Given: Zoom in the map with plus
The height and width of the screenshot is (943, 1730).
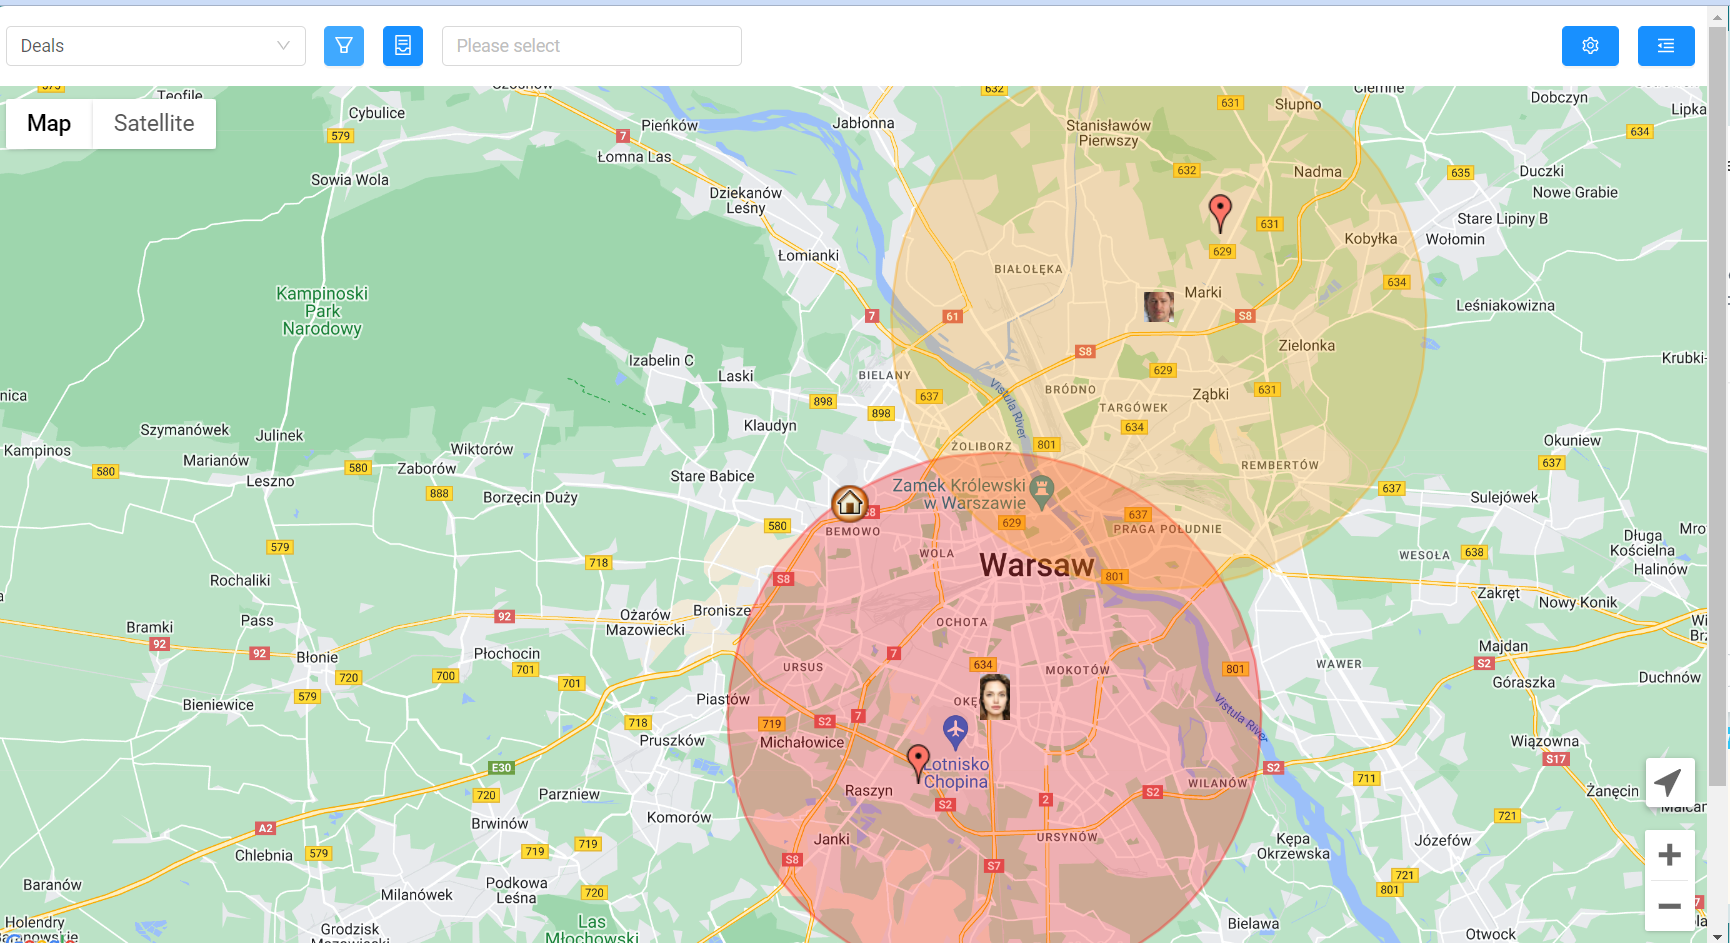Looking at the screenshot, I should click(x=1669, y=855).
